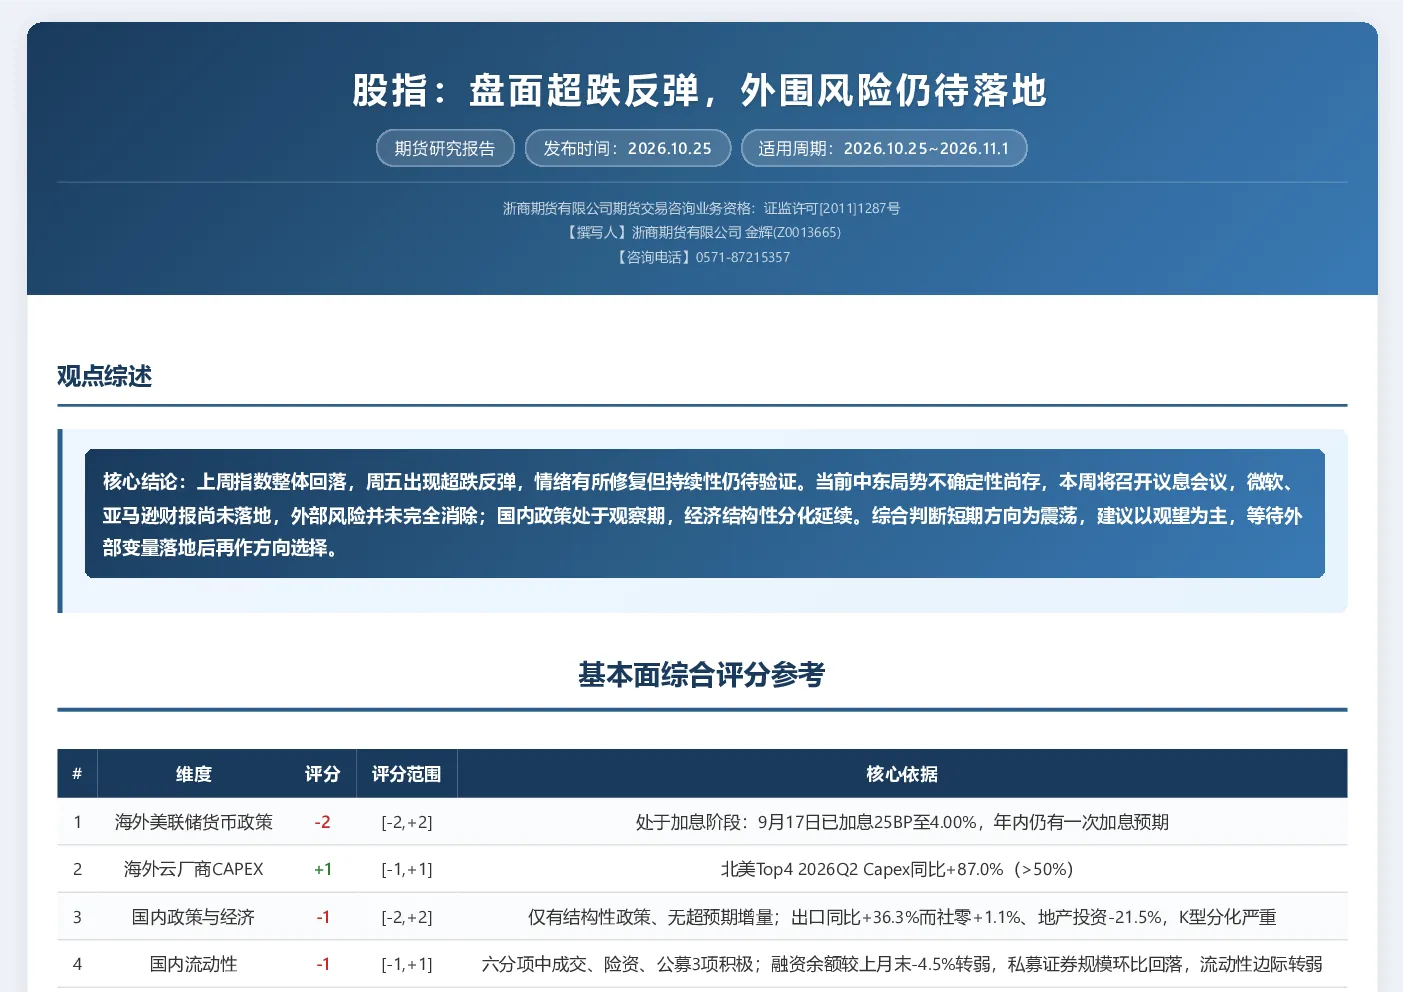Viewport: 1403px width, 992px height.
Task: Select the 海外美联储货币政策 cell
Action: point(193,822)
